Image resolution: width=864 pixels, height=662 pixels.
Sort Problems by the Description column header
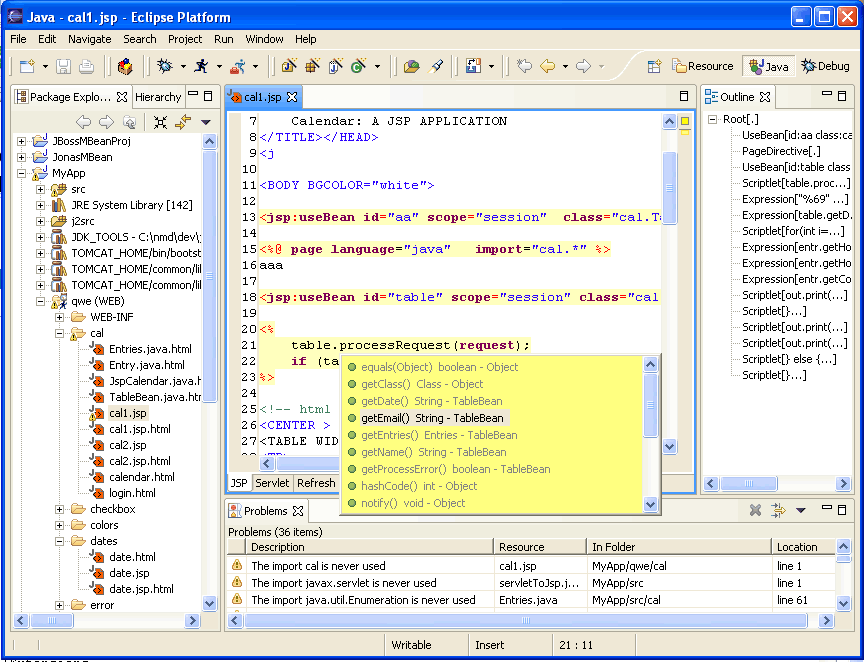pos(370,547)
